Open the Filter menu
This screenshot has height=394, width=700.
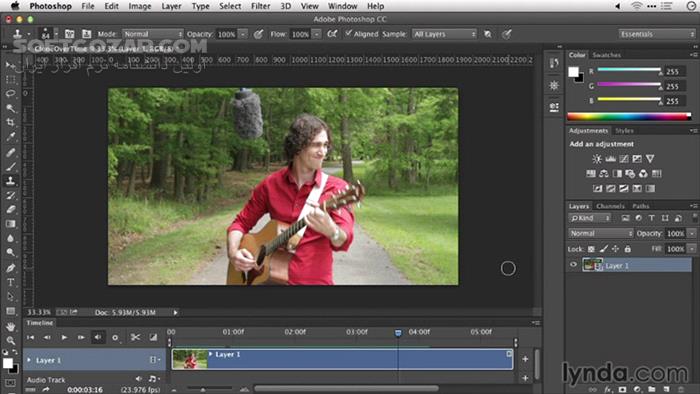click(x=260, y=6)
